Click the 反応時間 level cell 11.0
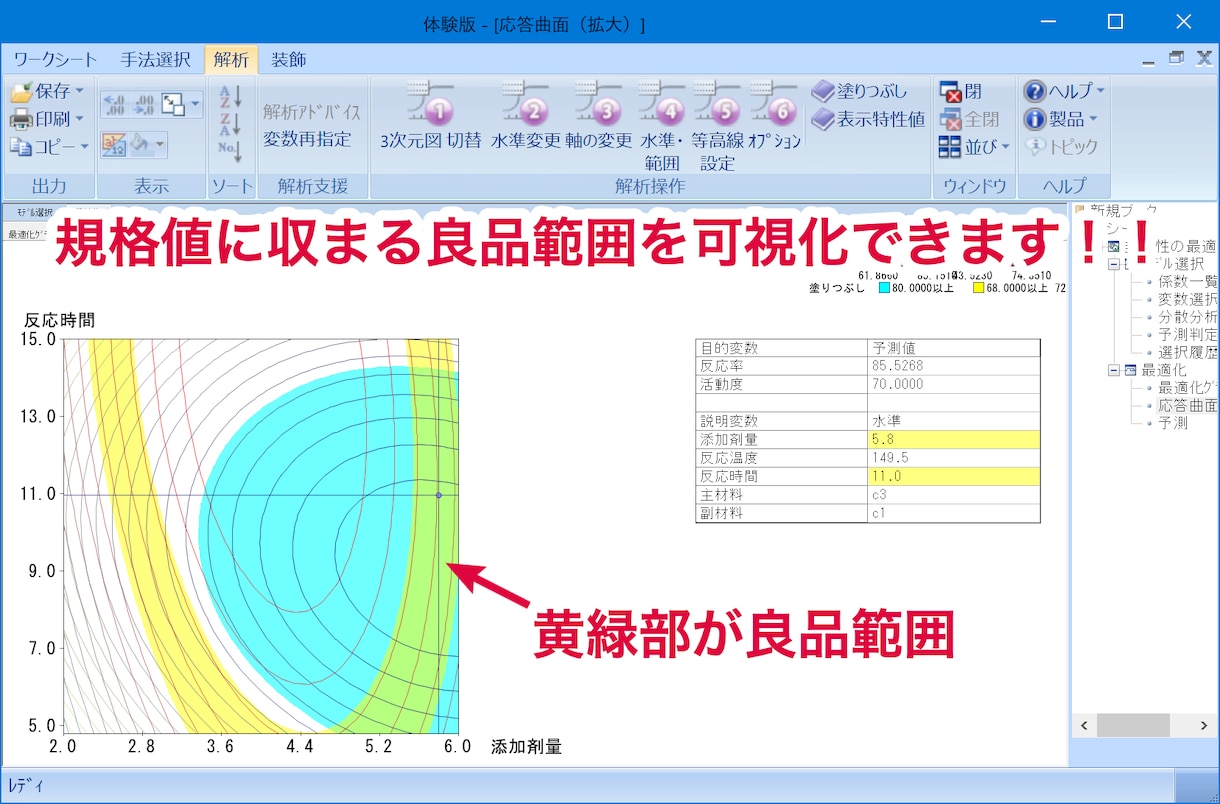1220x804 pixels. pos(953,476)
